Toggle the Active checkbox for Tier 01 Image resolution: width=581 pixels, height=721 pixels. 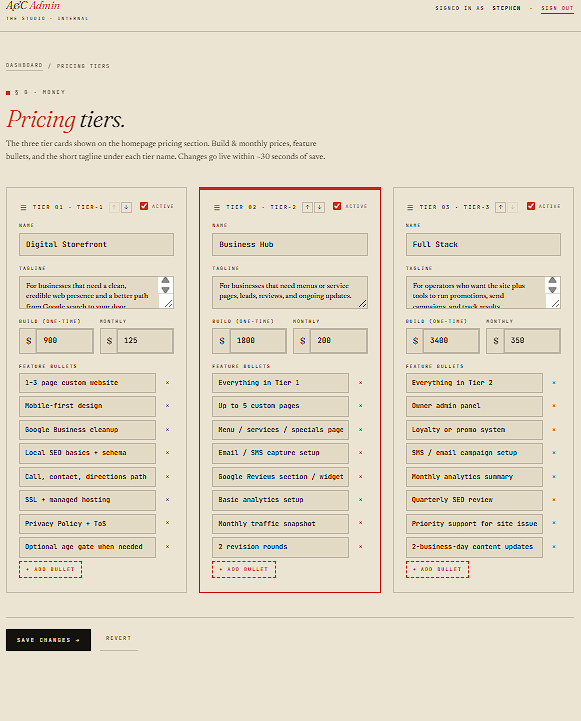(x=144, y=206)
